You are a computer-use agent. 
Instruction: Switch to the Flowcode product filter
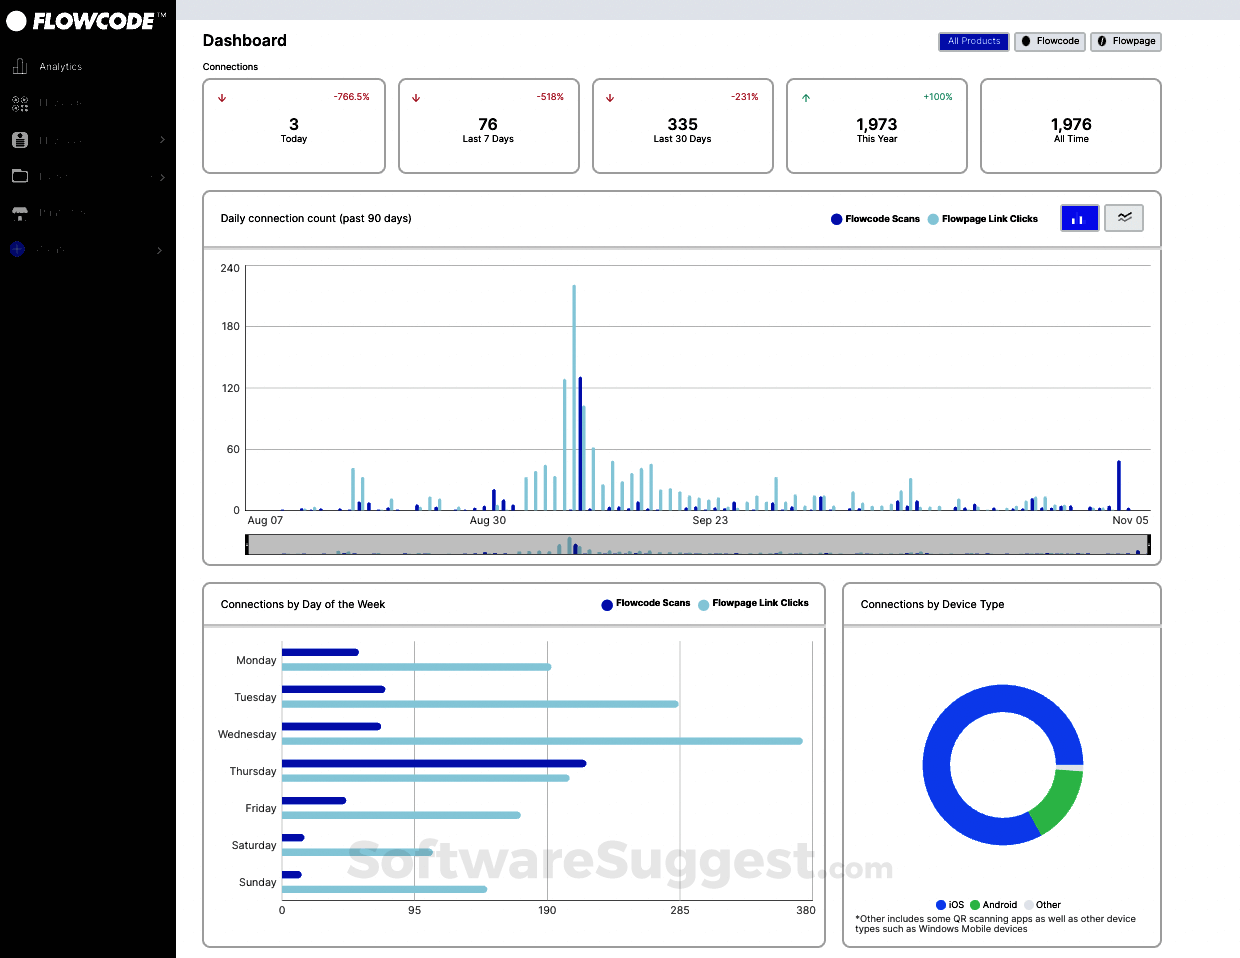tap(1049, 41)
